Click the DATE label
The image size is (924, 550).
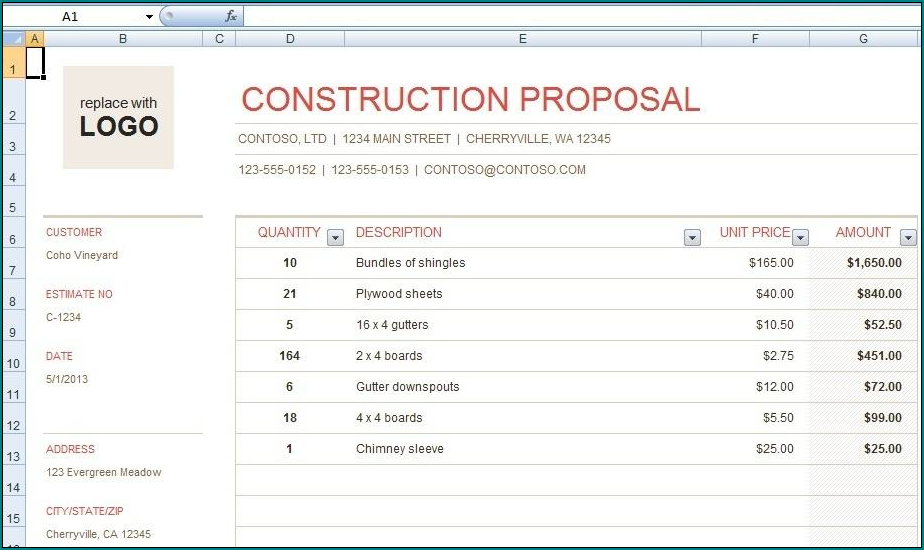point(60,356)
